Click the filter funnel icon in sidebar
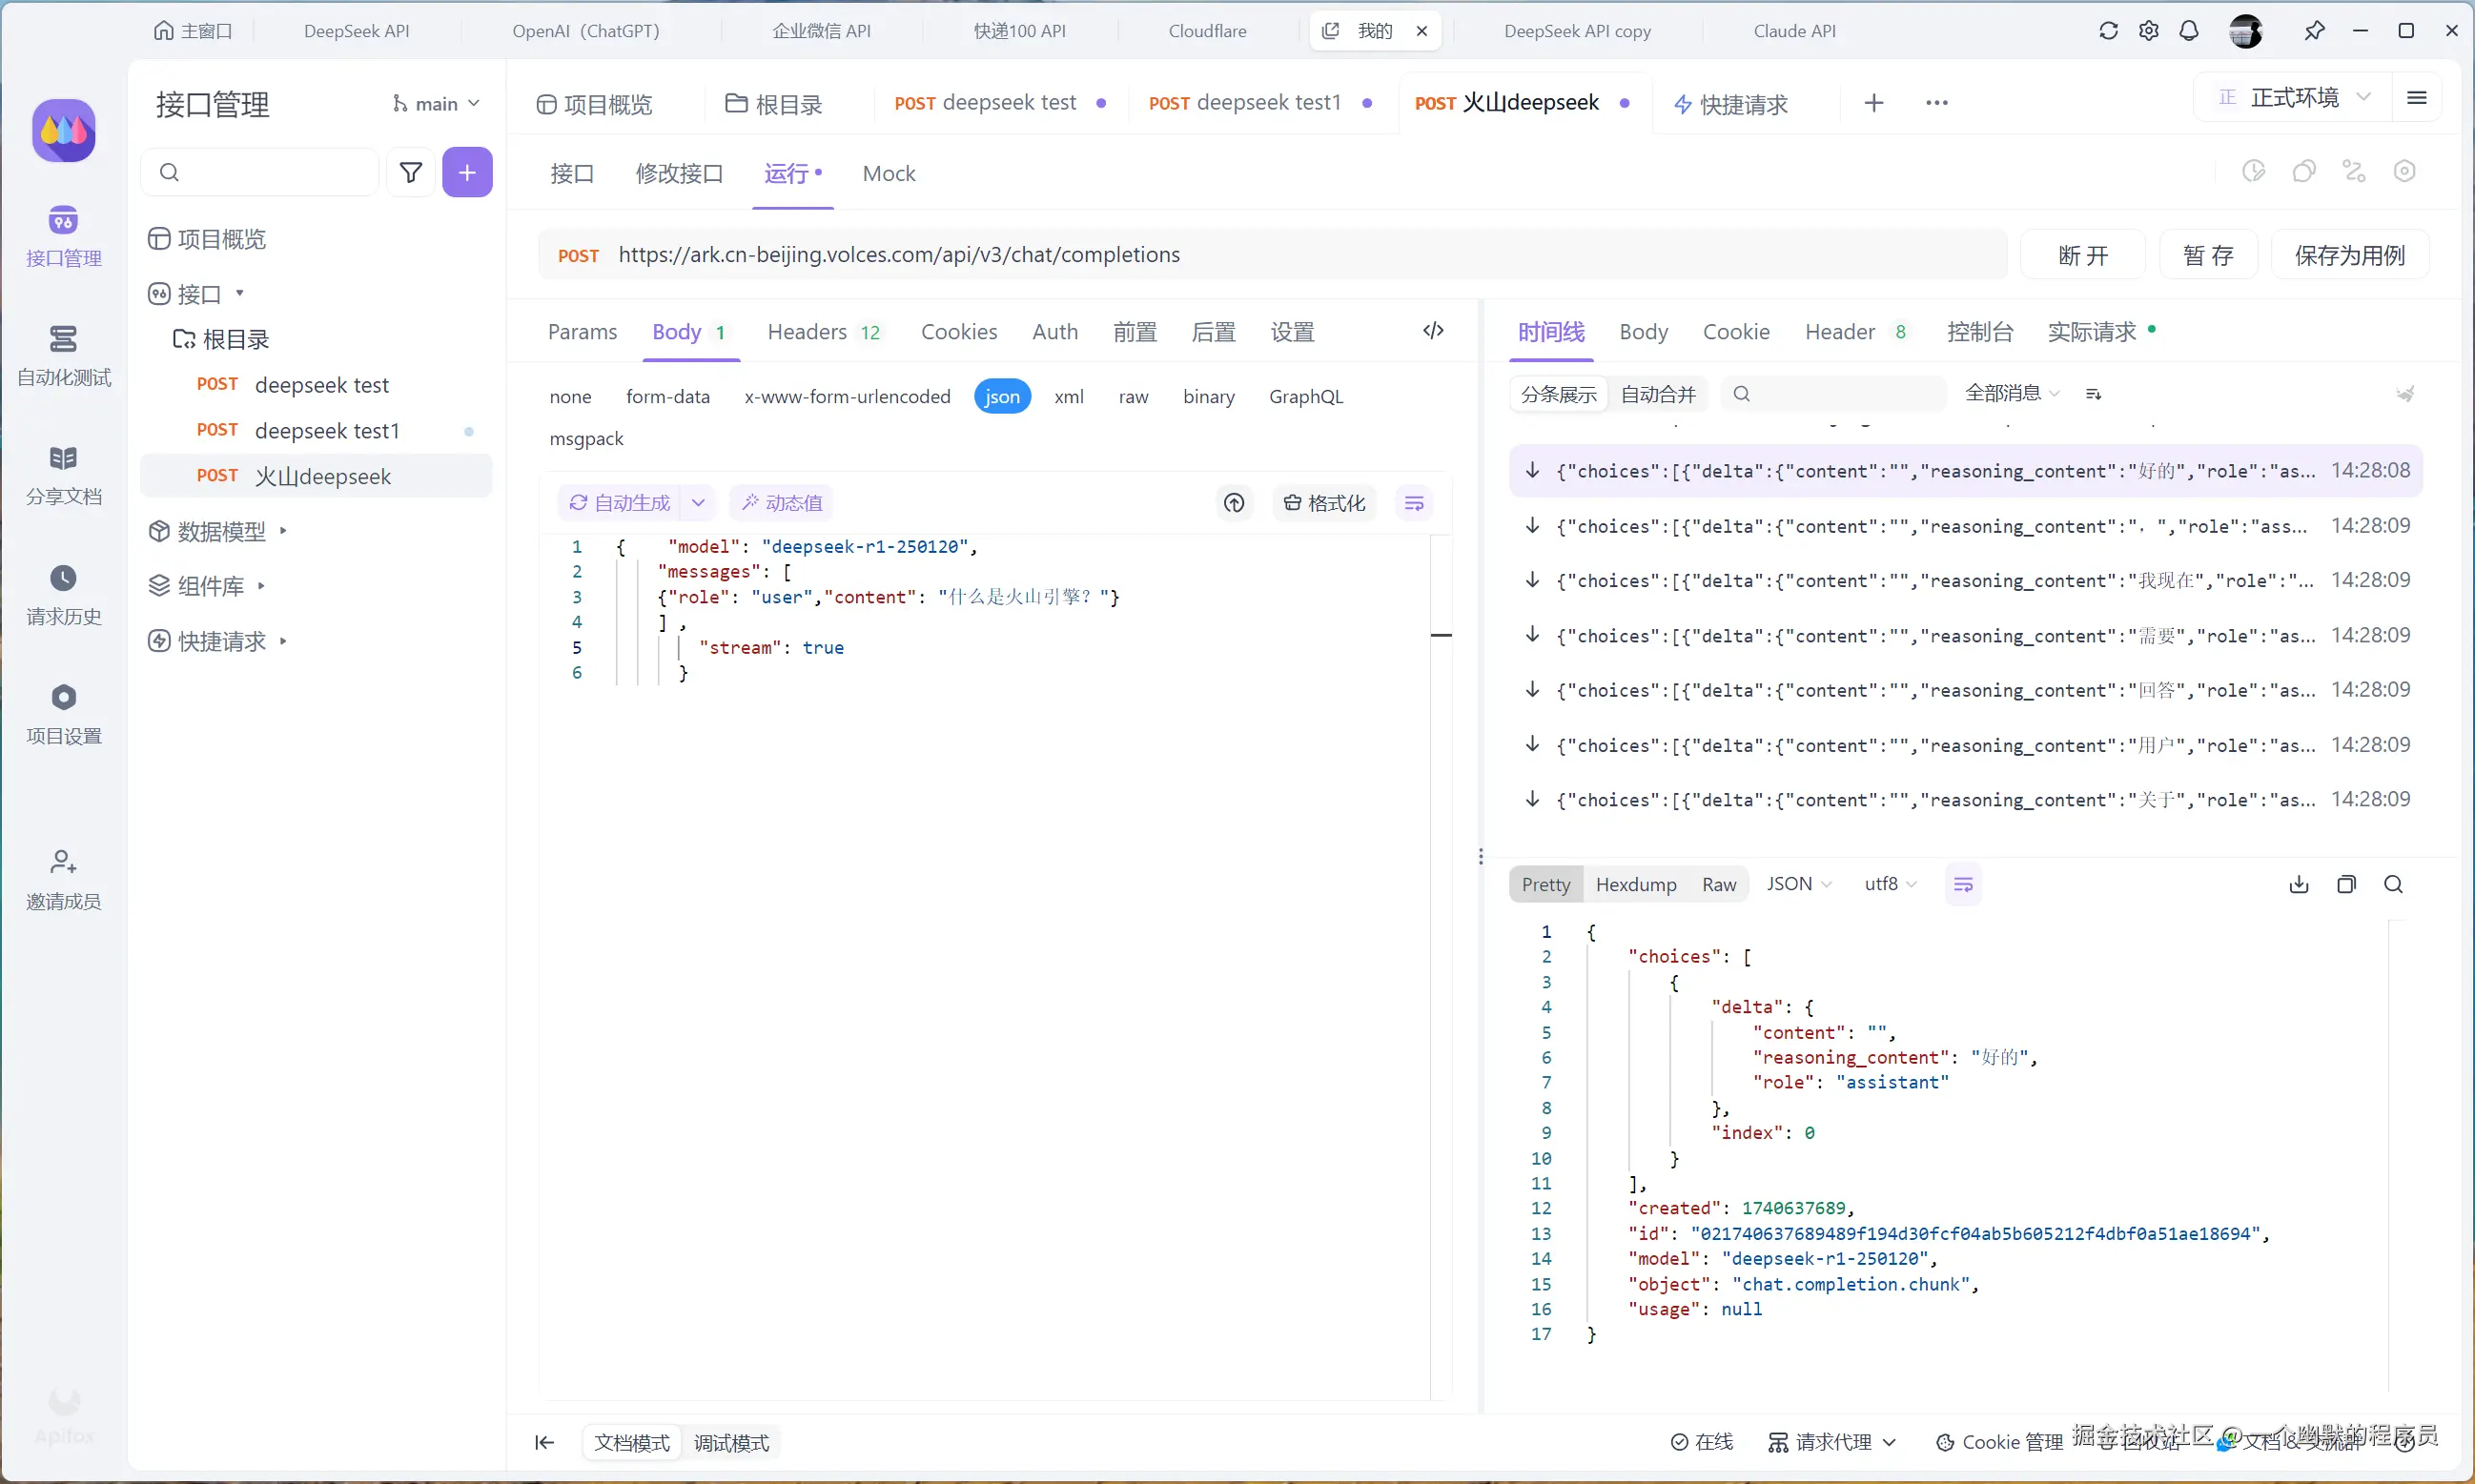Viewport: 2475px width, 1484px height. [x=410, y=172]
